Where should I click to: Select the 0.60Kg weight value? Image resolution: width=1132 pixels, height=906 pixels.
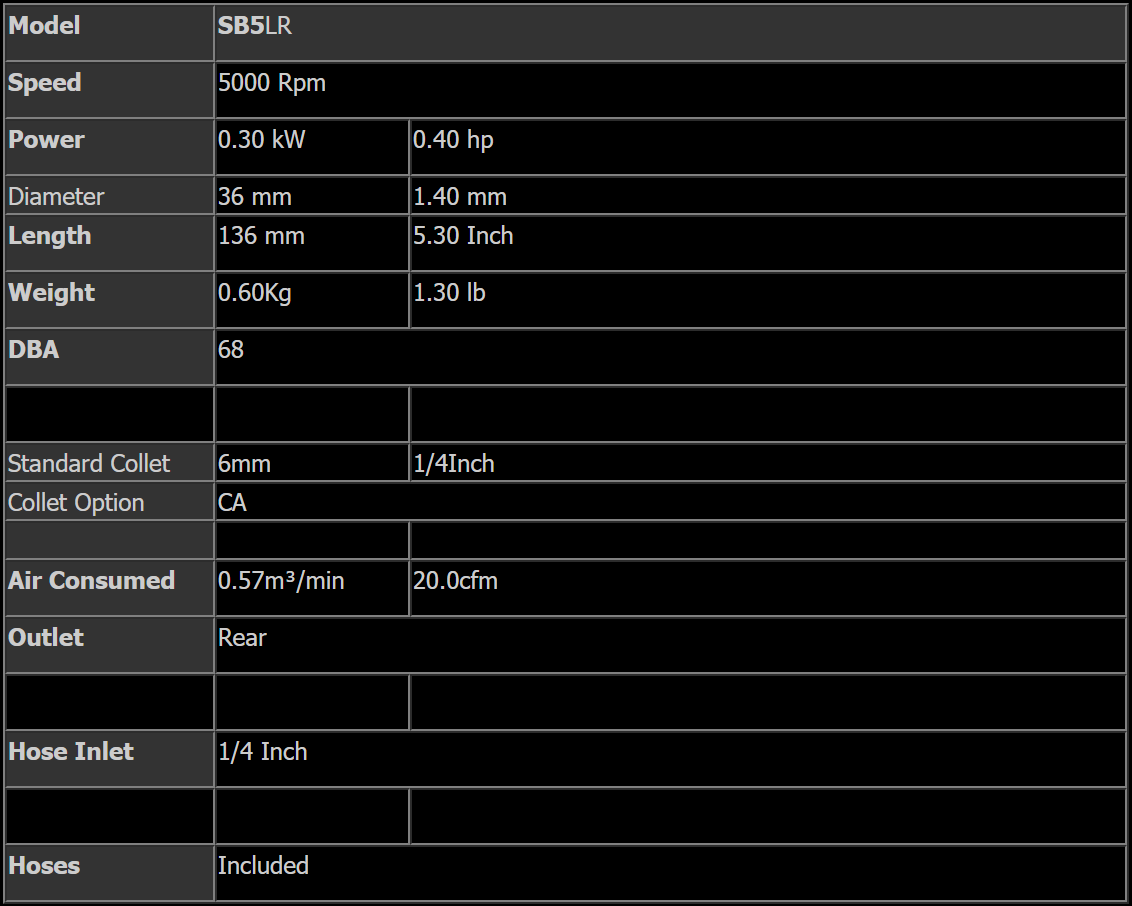coord(254,293)
